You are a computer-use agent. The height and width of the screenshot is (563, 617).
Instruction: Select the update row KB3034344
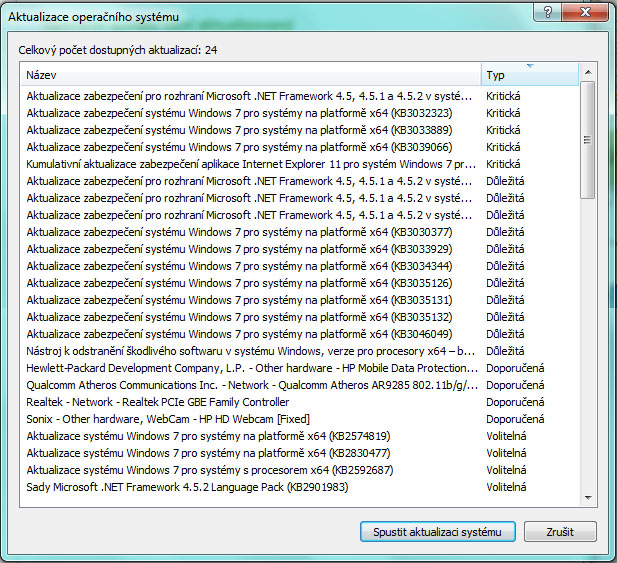coord(300,266)
